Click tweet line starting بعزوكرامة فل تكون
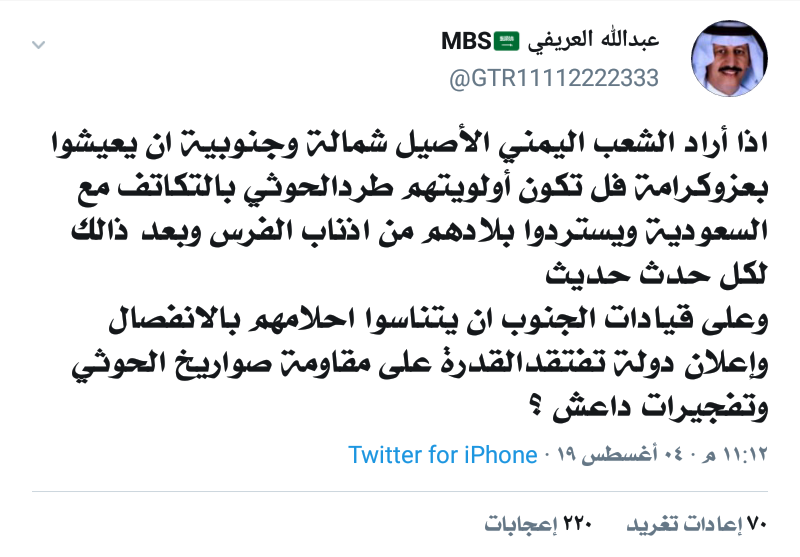The width and height of the screenshot is (800, 557). tap(412, 187)
